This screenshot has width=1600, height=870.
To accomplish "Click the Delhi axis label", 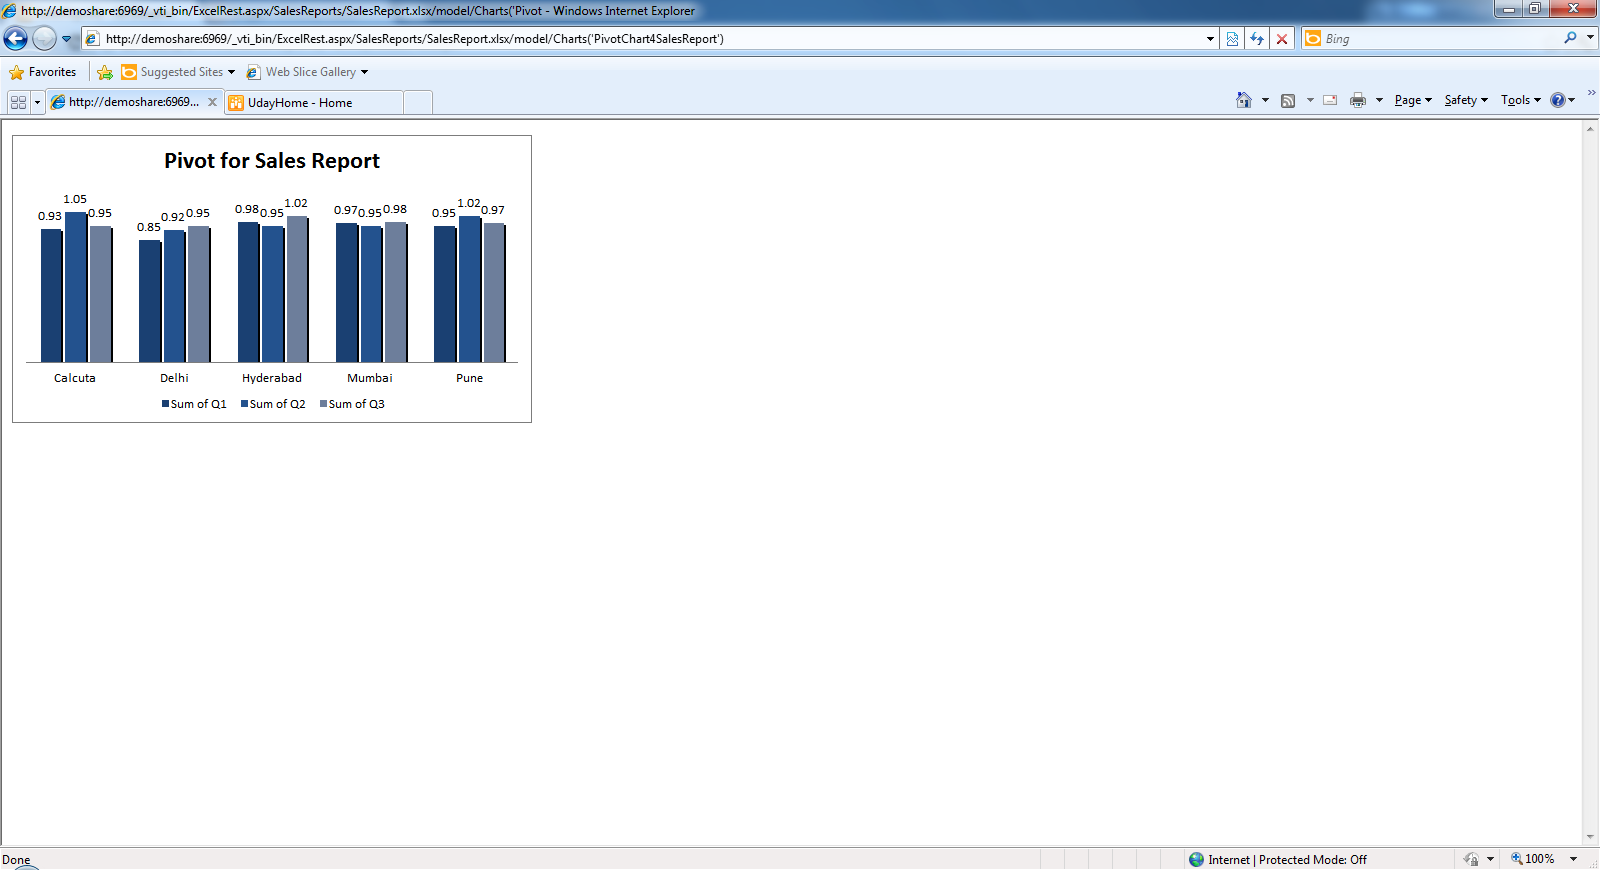I will tap(174, 378).
